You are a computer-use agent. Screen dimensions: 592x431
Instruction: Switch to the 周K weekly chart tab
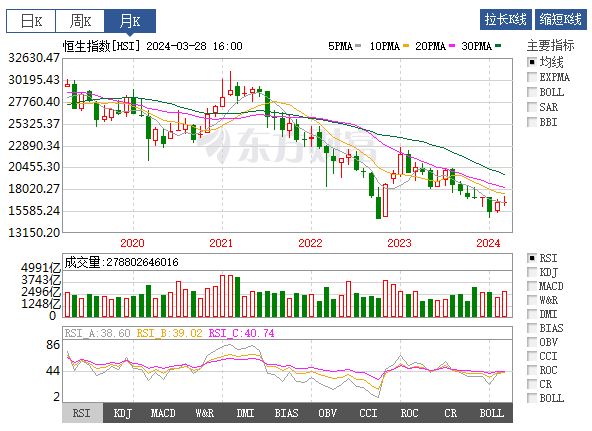click(80, 21)
